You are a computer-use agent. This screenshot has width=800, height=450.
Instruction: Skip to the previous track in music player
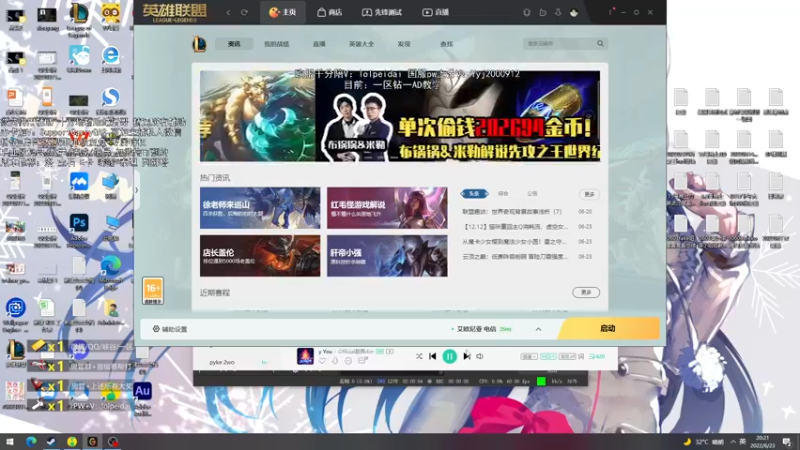[x=433, y=356]
